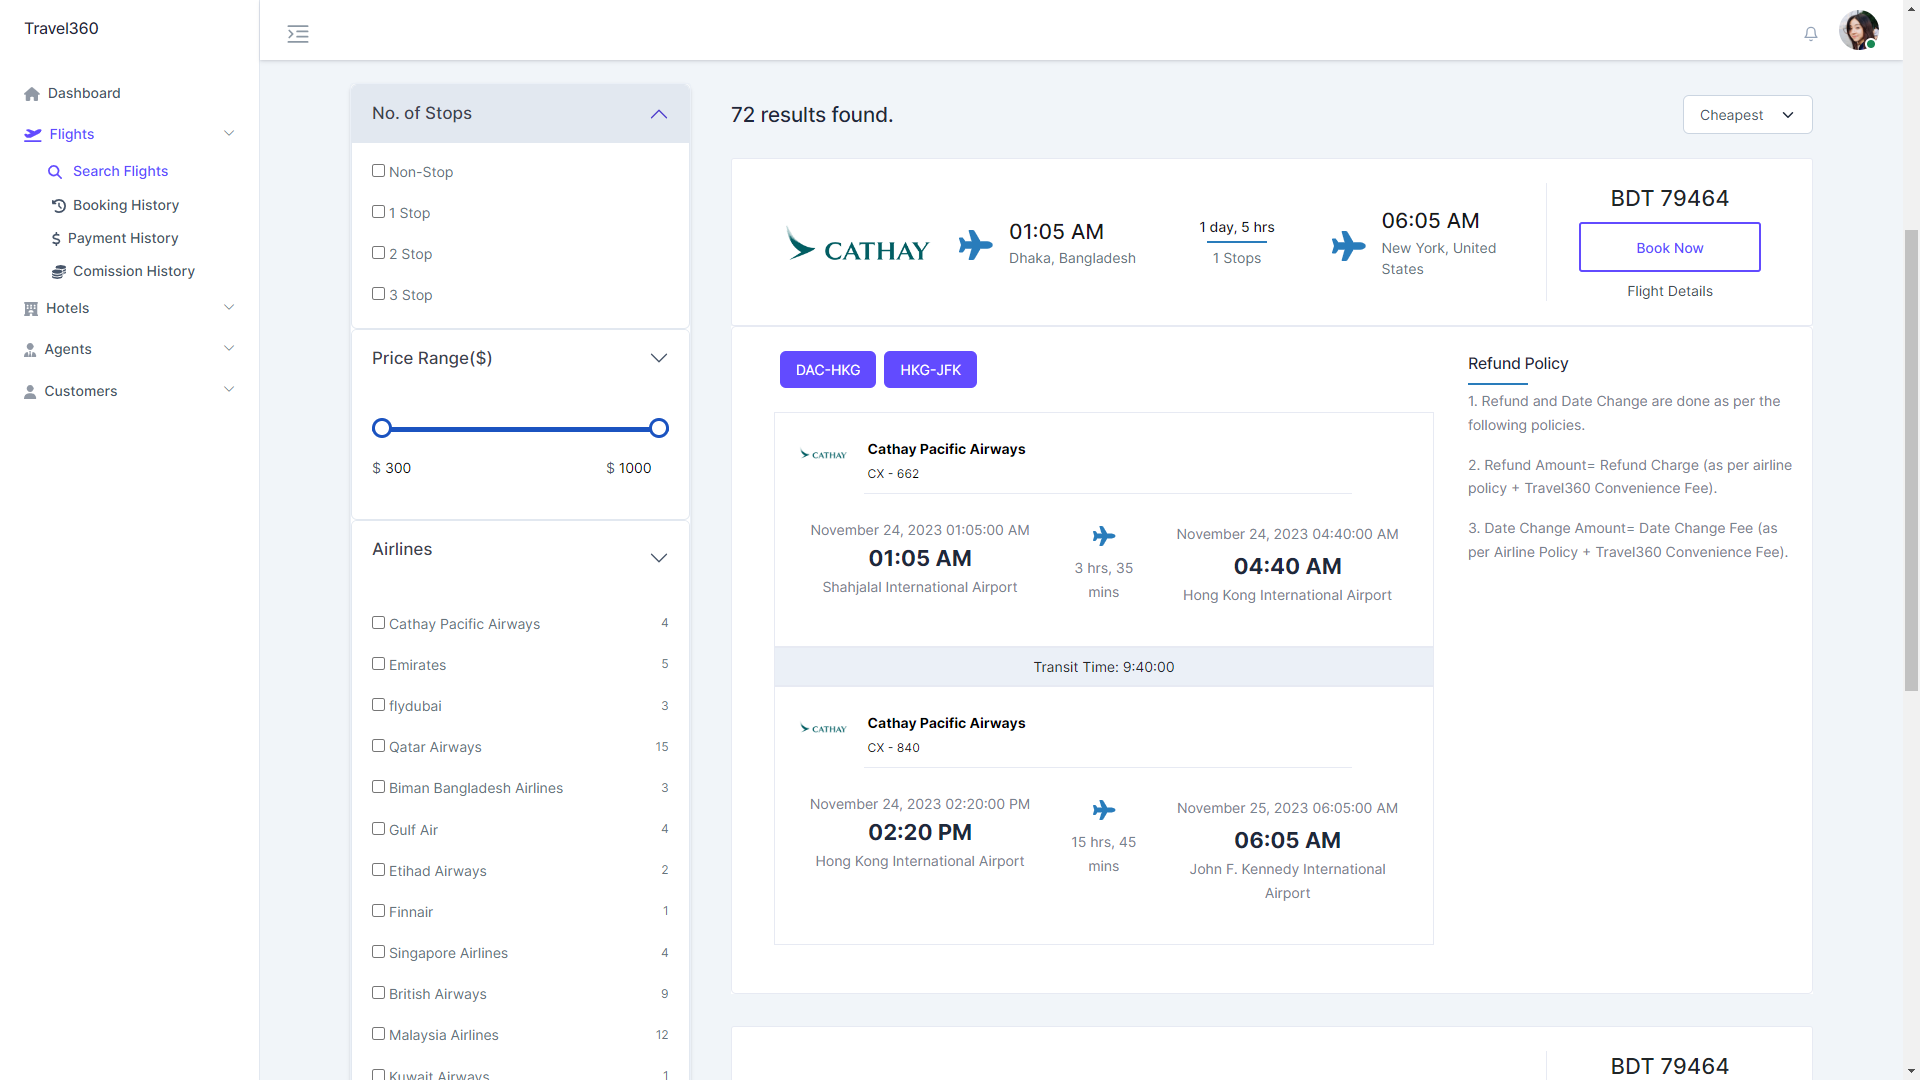The image size is (1920, 1080).
Task: Click the Hotels building icon
Action: tap(31, 309)
